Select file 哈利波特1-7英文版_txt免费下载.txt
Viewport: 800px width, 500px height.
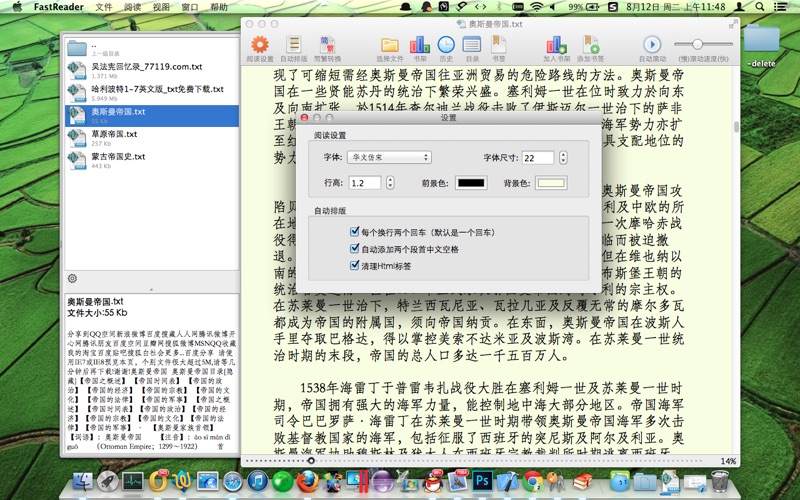(152, 93)
